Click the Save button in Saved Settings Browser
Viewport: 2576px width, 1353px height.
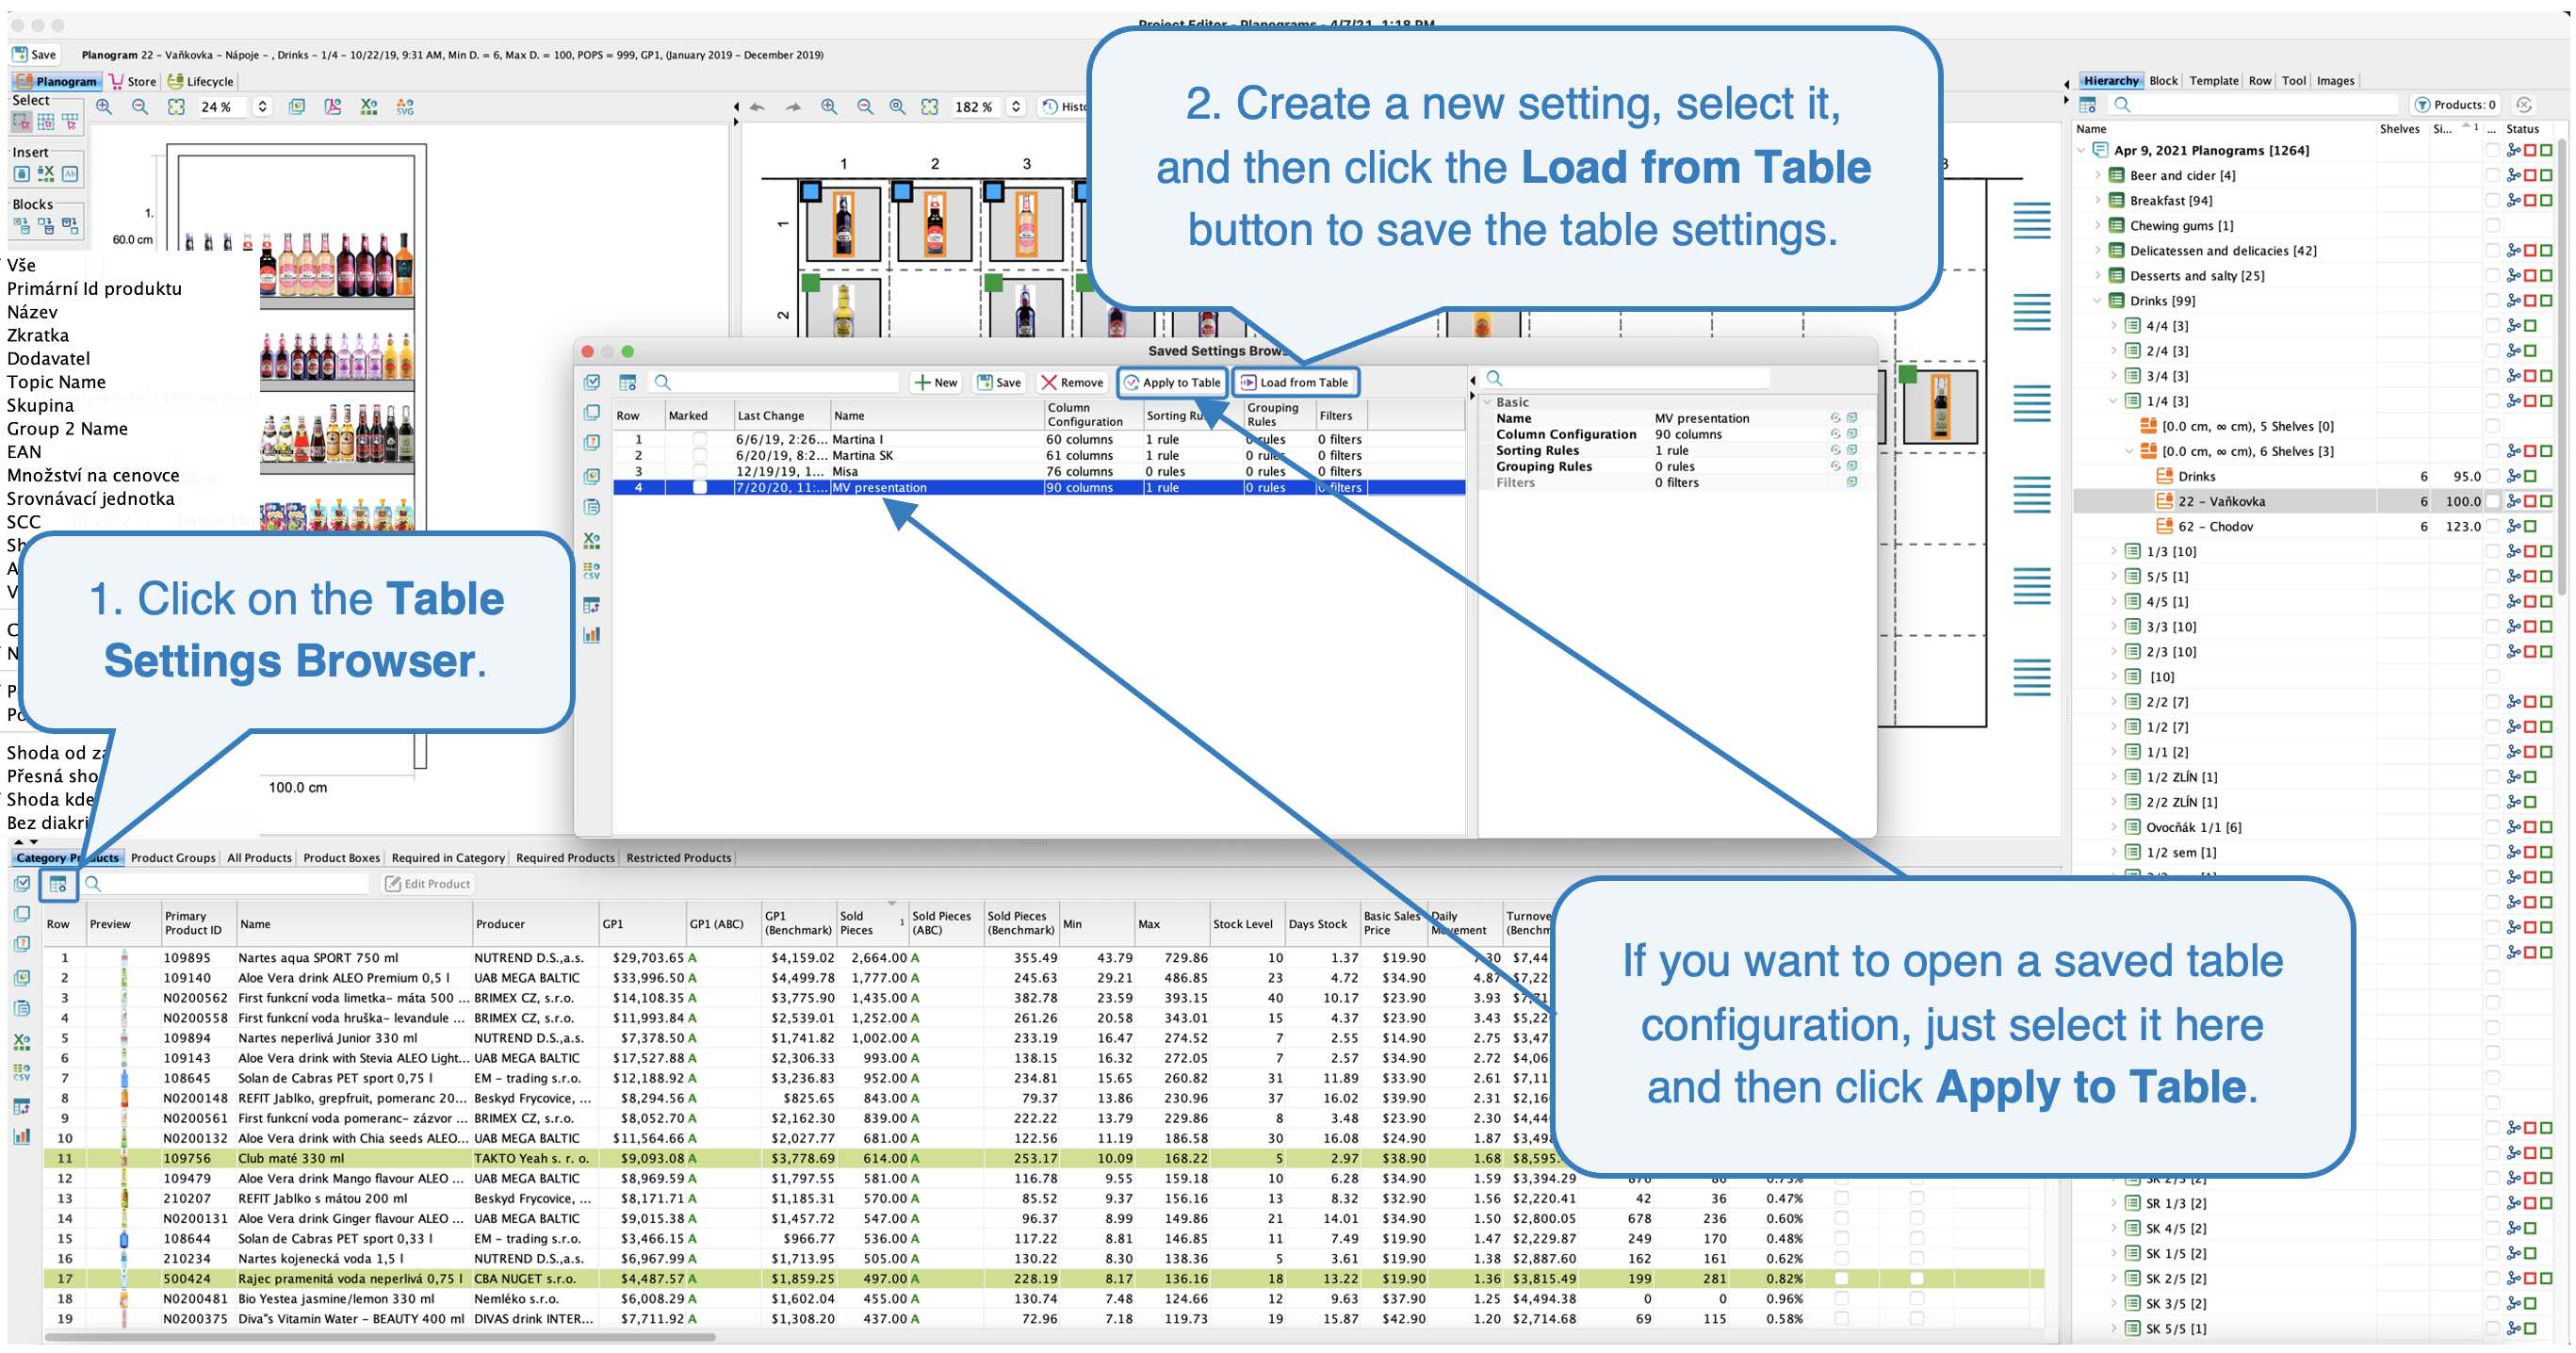[999, 382]
